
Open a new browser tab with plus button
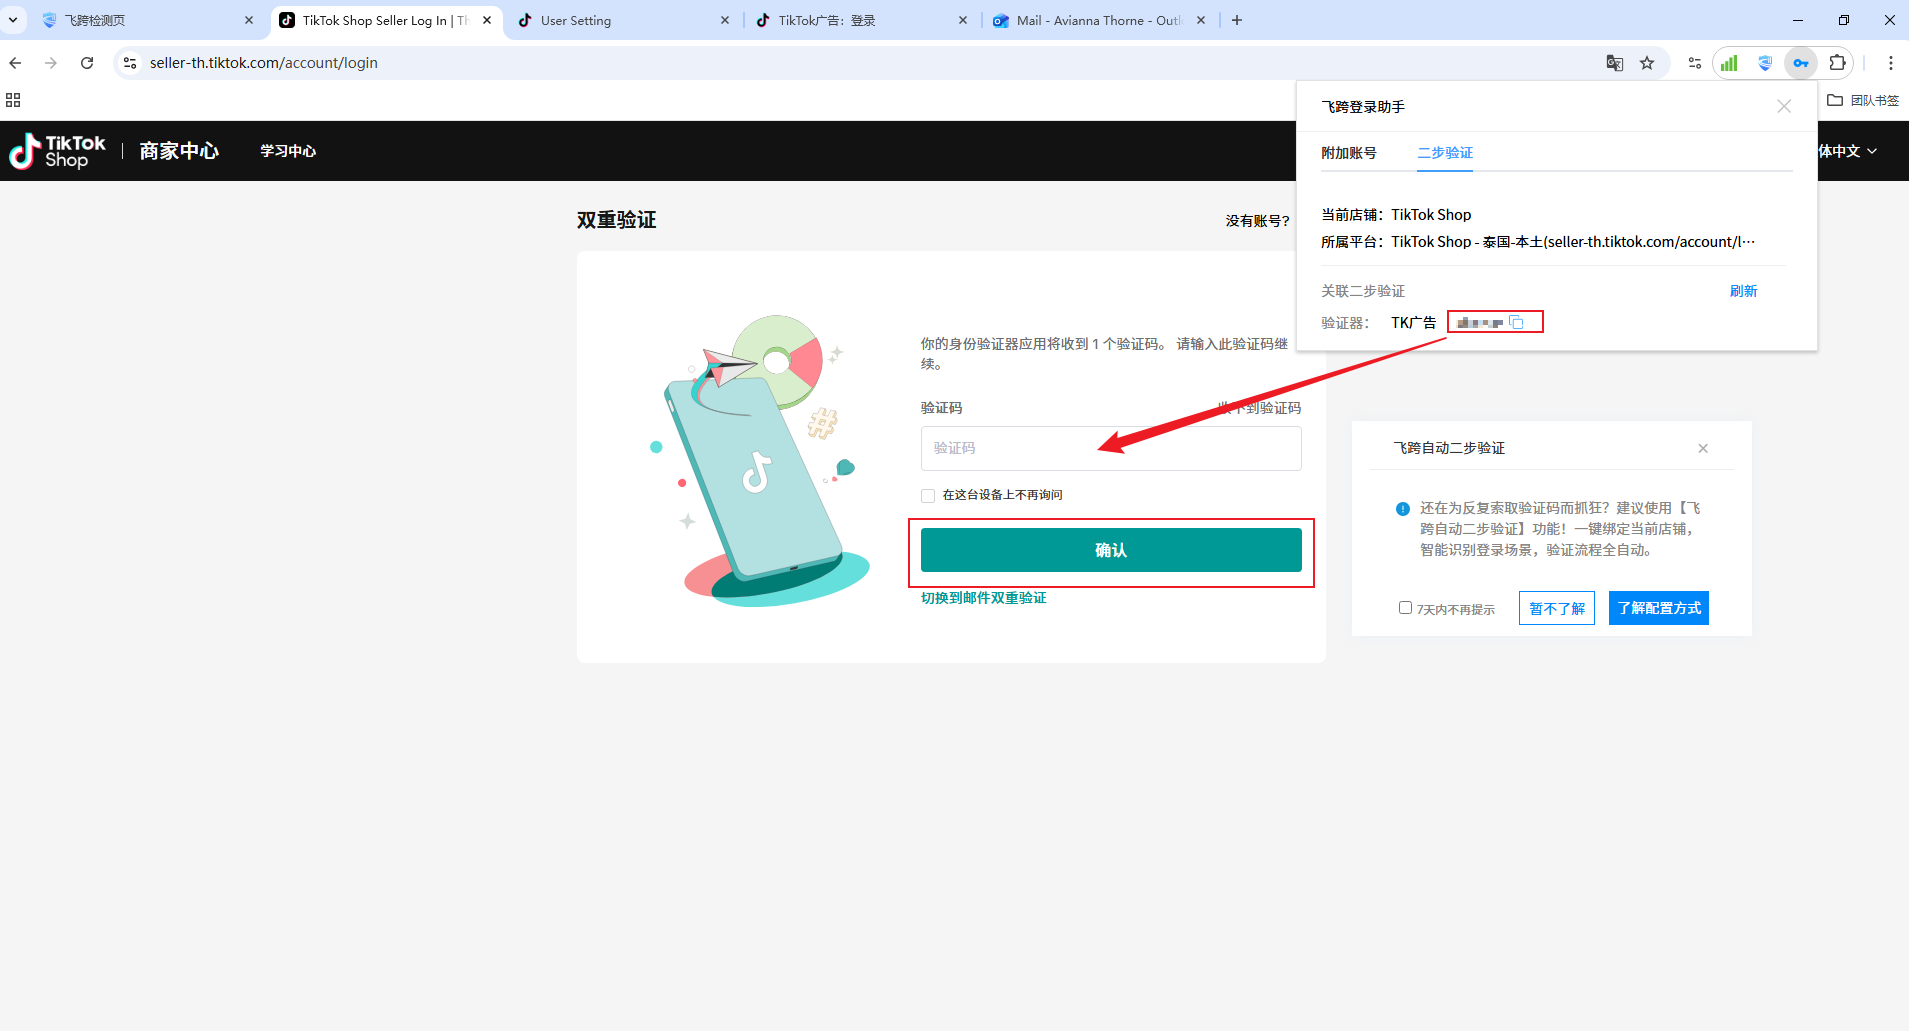(x=1237, y=20)
